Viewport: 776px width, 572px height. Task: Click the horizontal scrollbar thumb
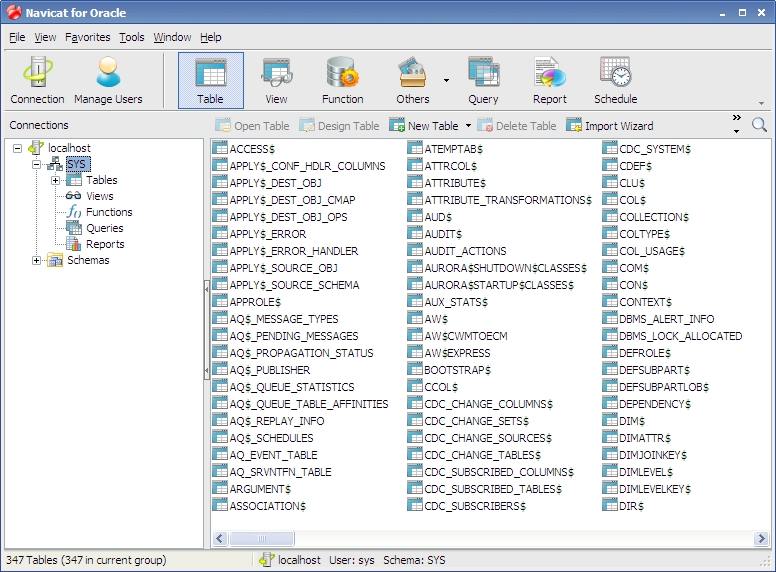click(x=262, y=538)
